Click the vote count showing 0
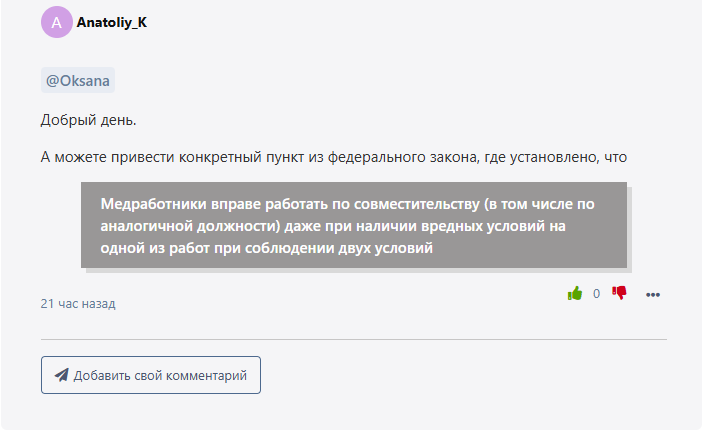This screenshot has height=434, width=707. (596, 294)
